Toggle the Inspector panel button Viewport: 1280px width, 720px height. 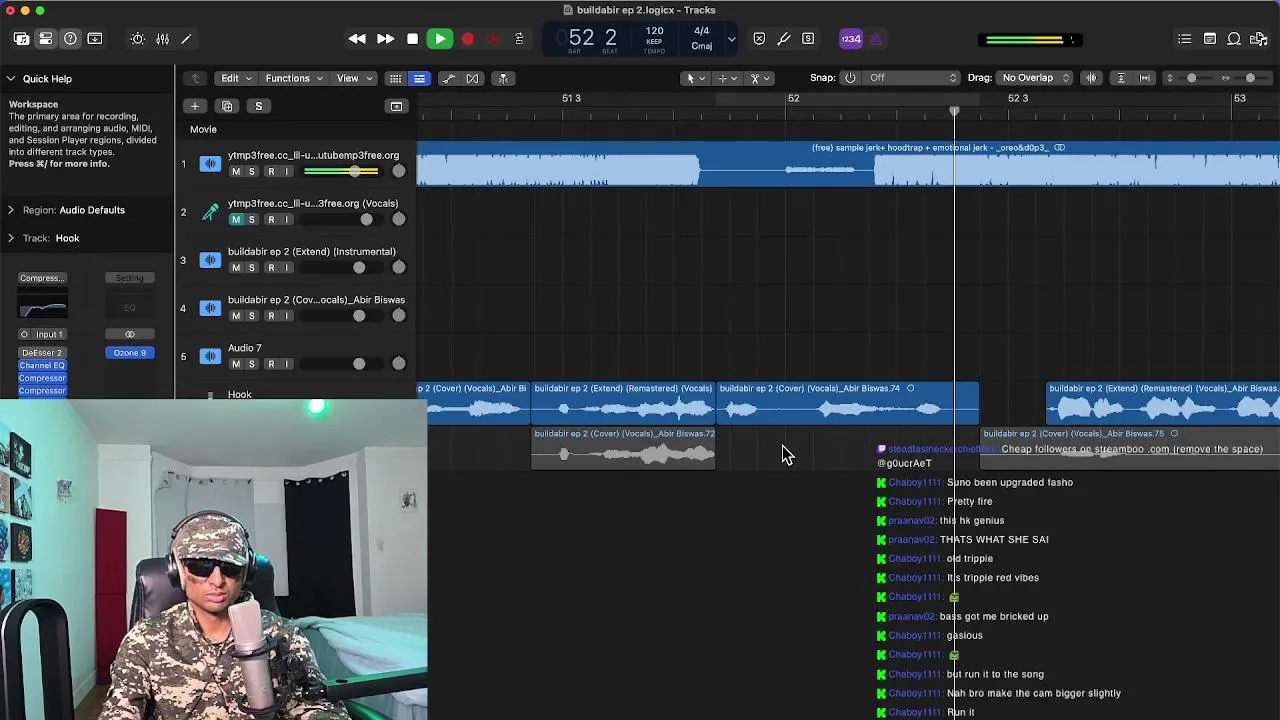[x=46, y=39]
